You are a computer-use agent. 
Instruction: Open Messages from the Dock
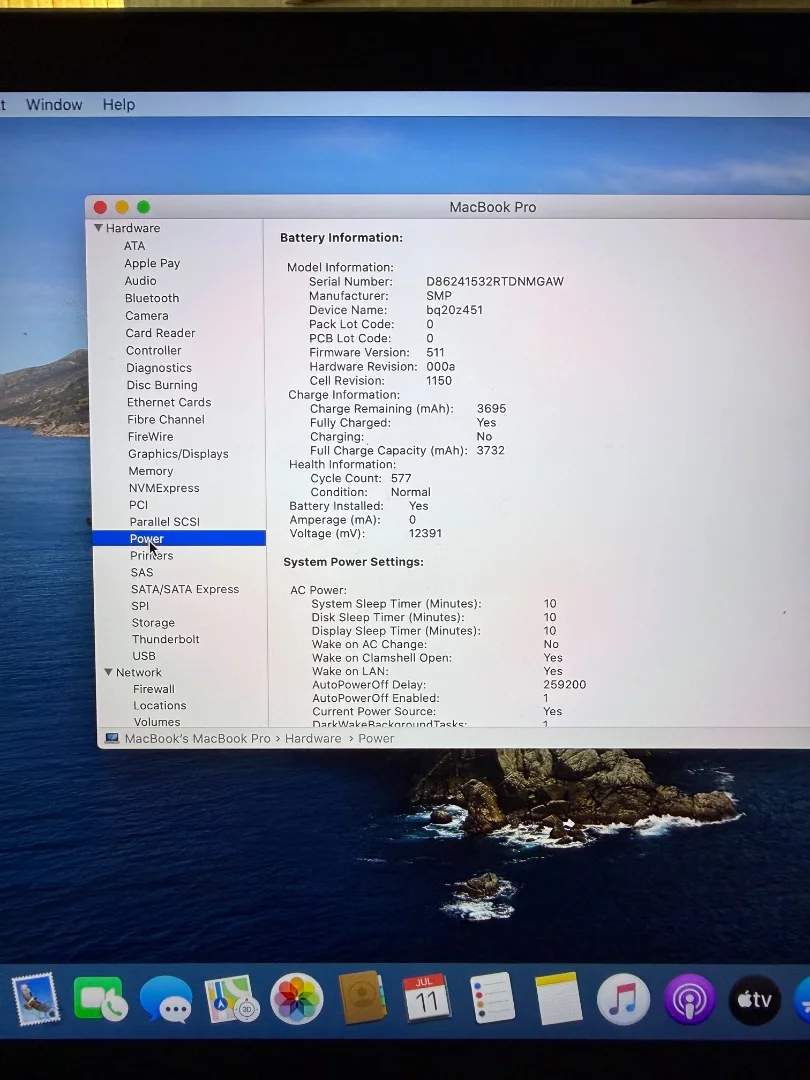(x=166, y=999)
